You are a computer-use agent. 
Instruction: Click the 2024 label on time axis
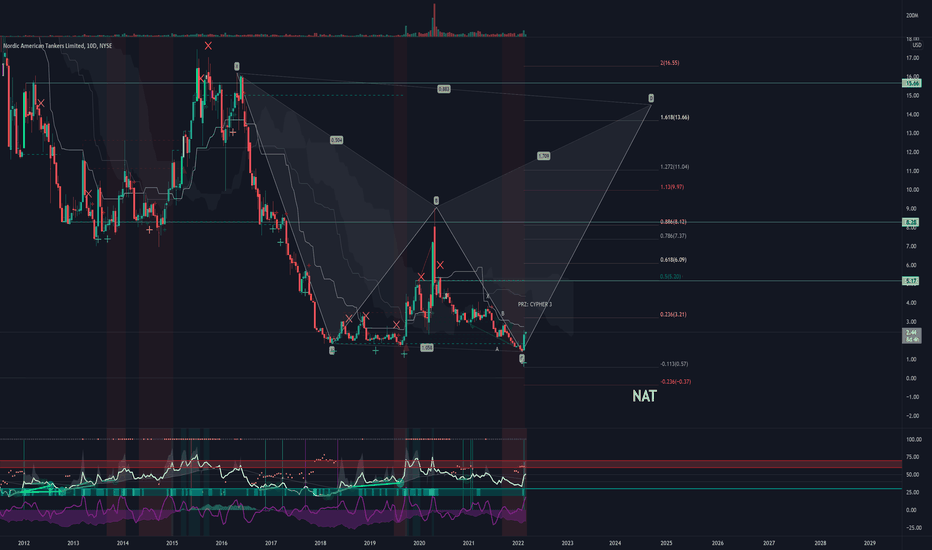[x=615, y=543]
